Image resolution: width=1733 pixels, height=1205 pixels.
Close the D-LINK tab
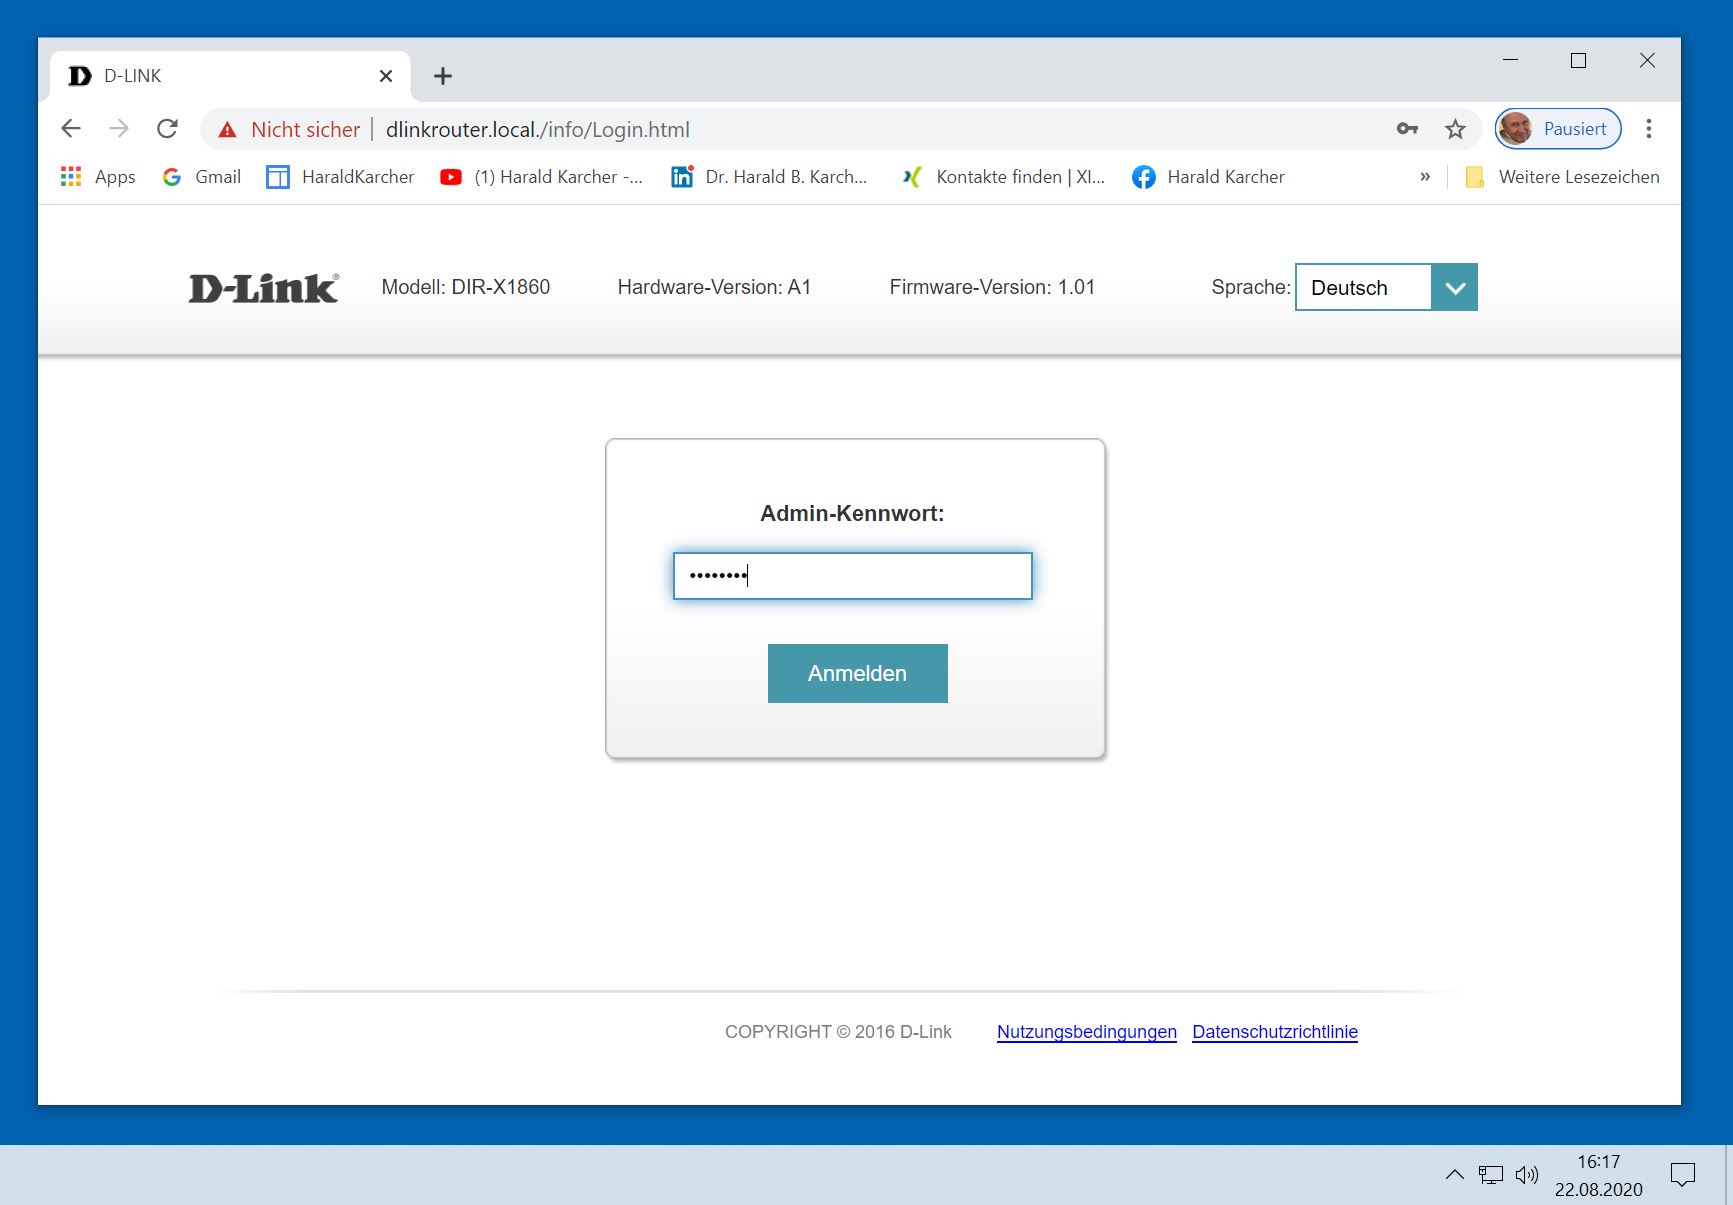coord(386,76)
